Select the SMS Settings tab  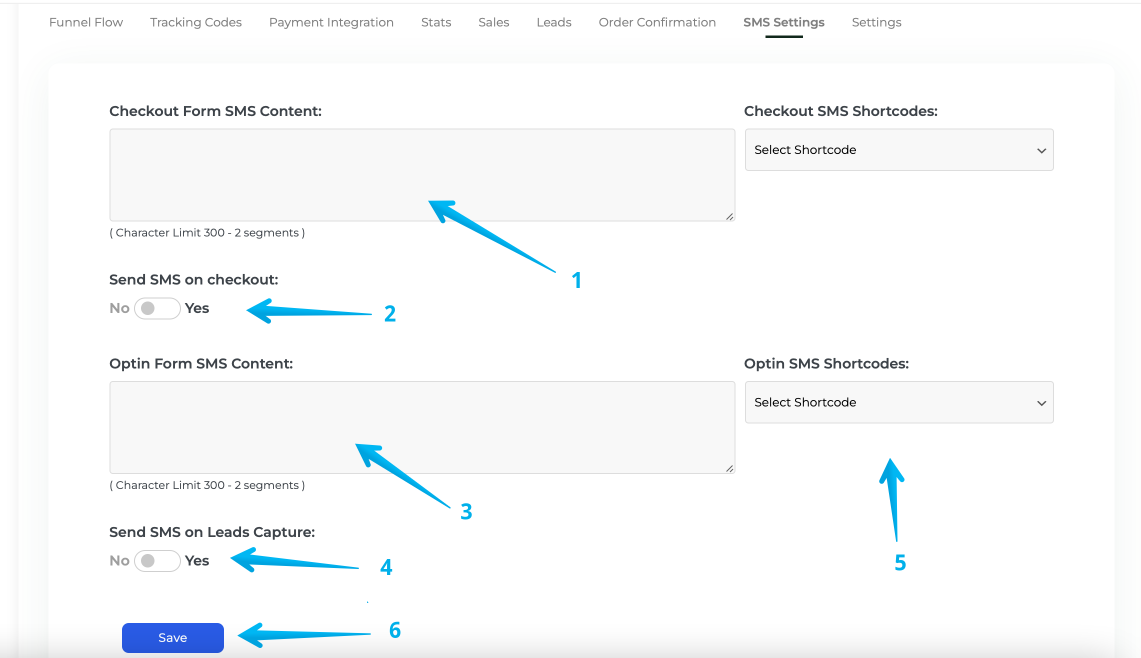coord(783,22)
